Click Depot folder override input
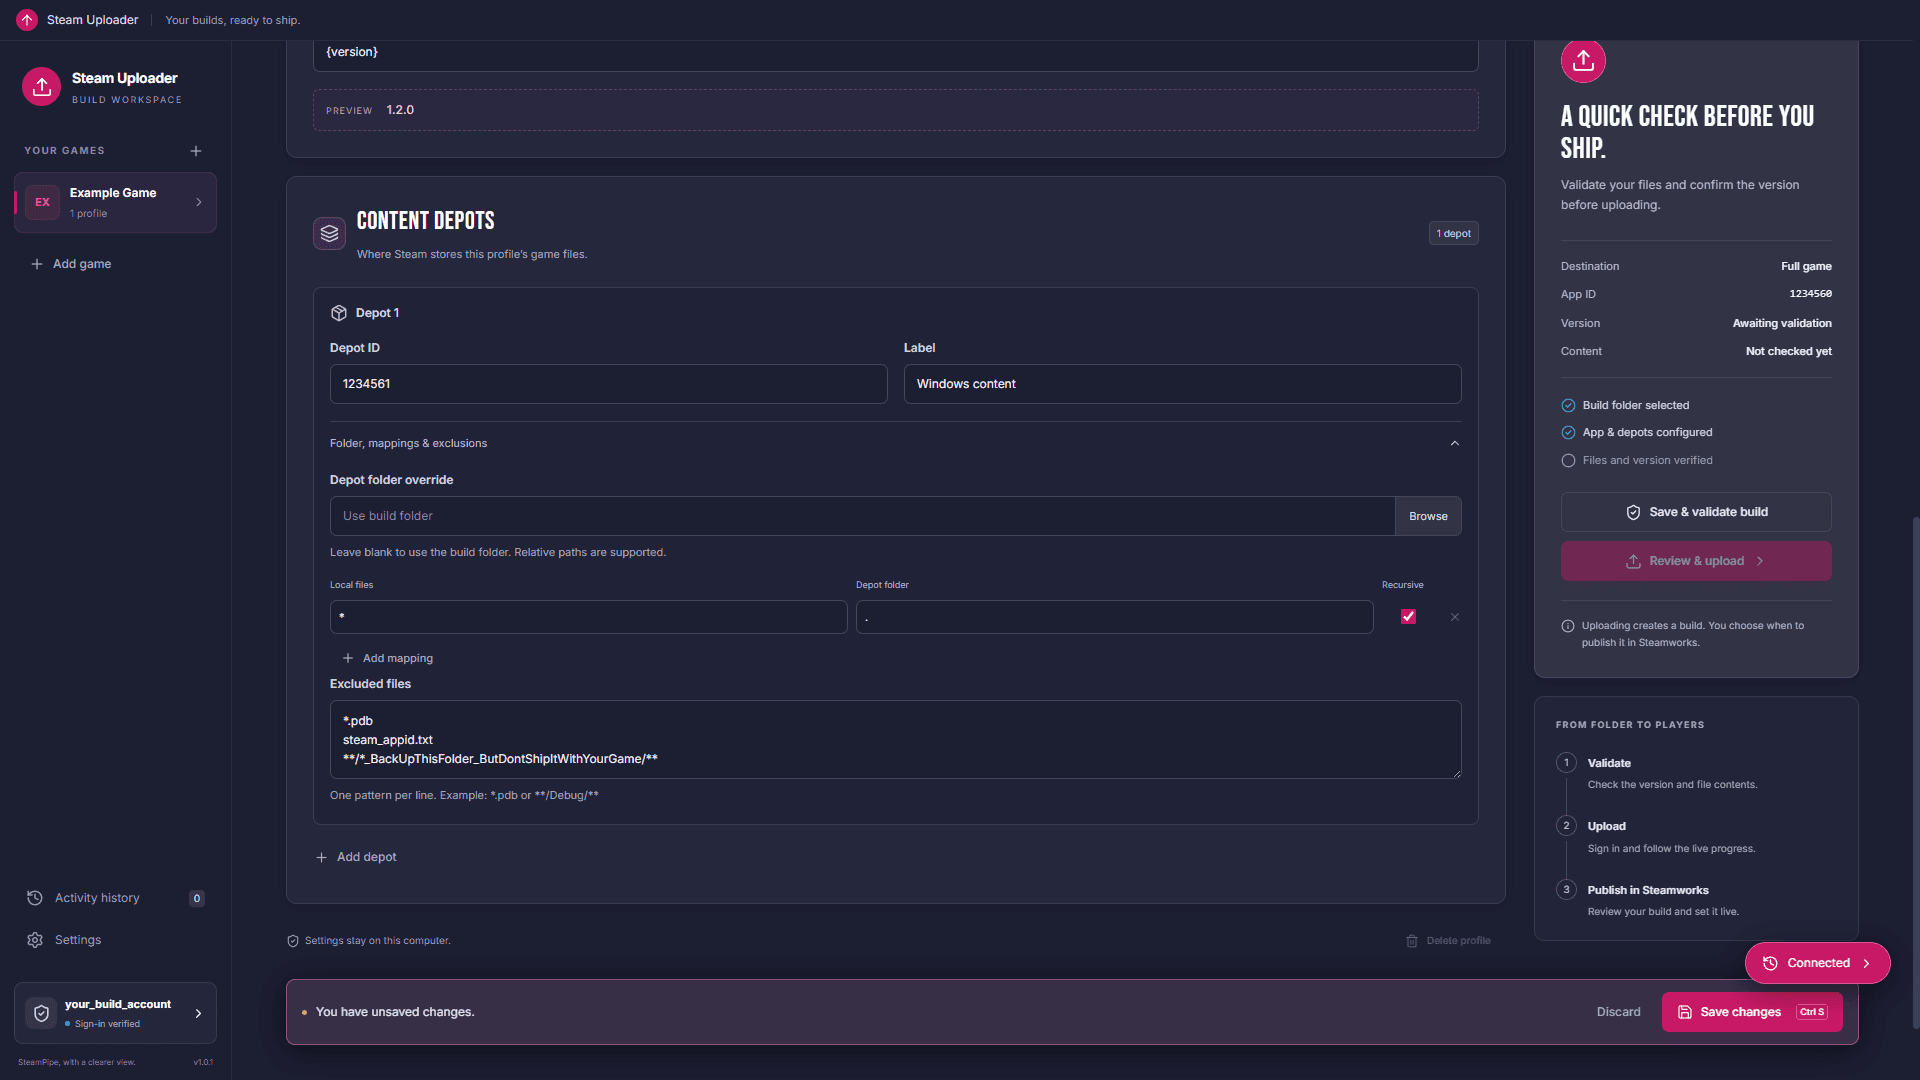Viewport: 1920px width, 1080px height. pos(862,516)
